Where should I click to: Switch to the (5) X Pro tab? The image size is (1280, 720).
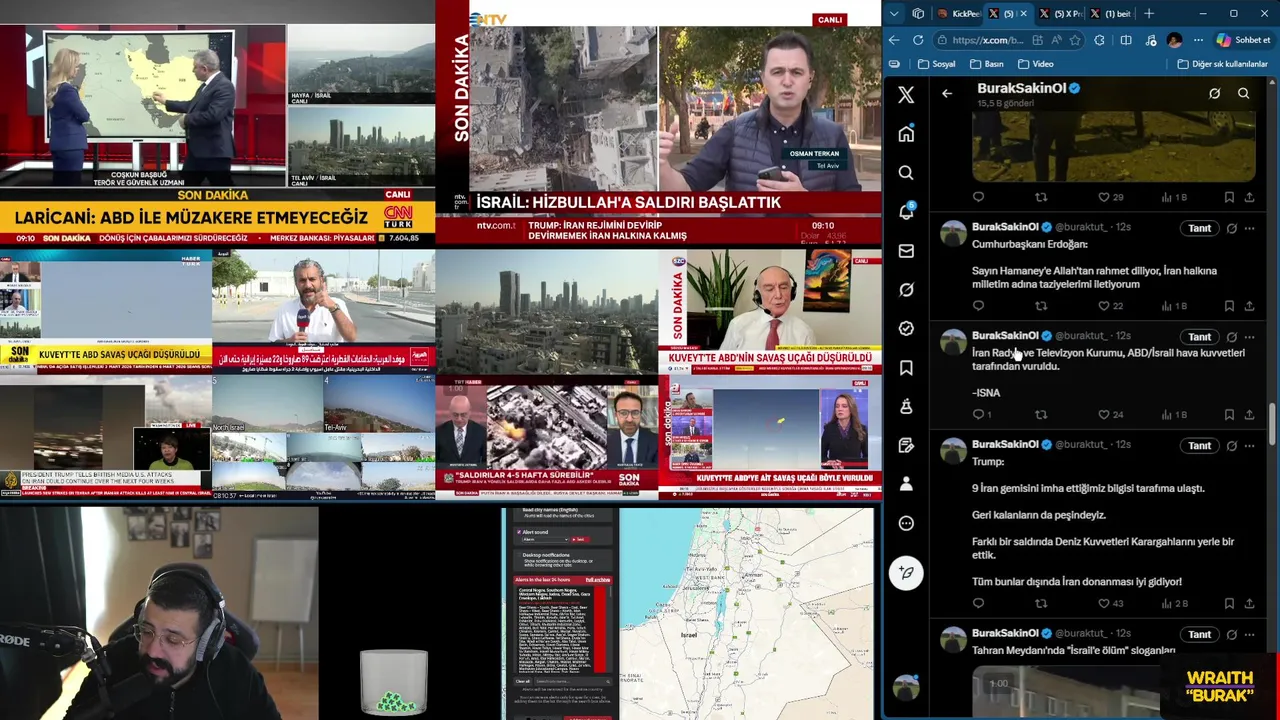click(1060, 13)
